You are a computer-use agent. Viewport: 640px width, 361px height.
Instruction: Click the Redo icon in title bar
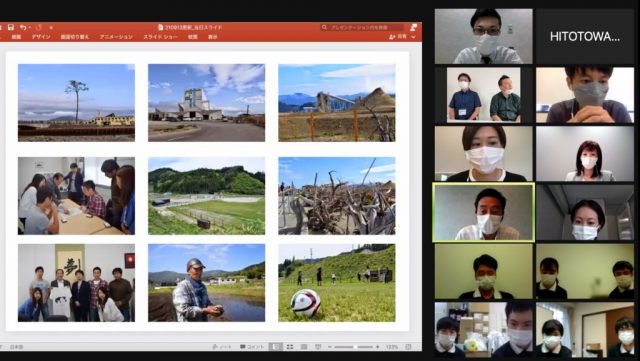point(39,27)
